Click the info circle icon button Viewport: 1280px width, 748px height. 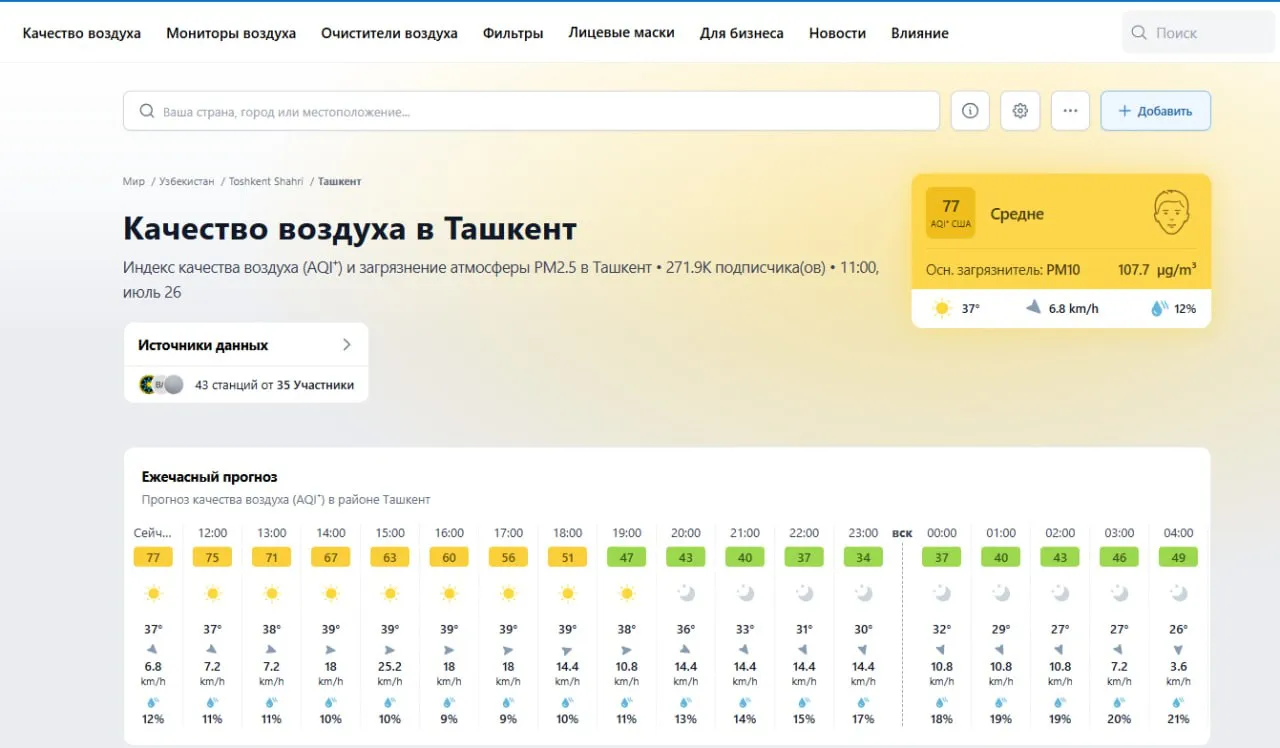[969, 111]
